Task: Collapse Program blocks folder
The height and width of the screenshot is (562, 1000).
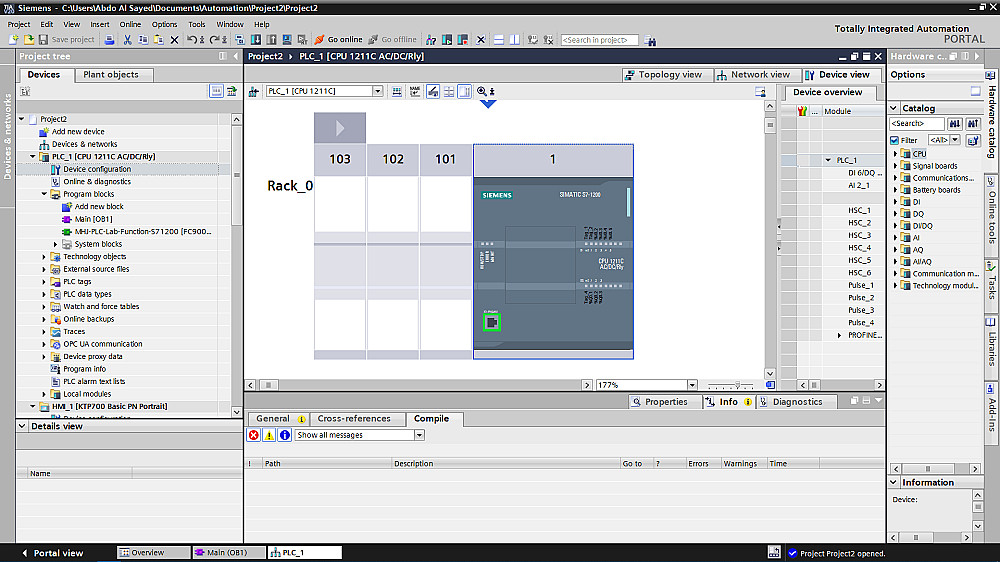Action: click(44, 194)
